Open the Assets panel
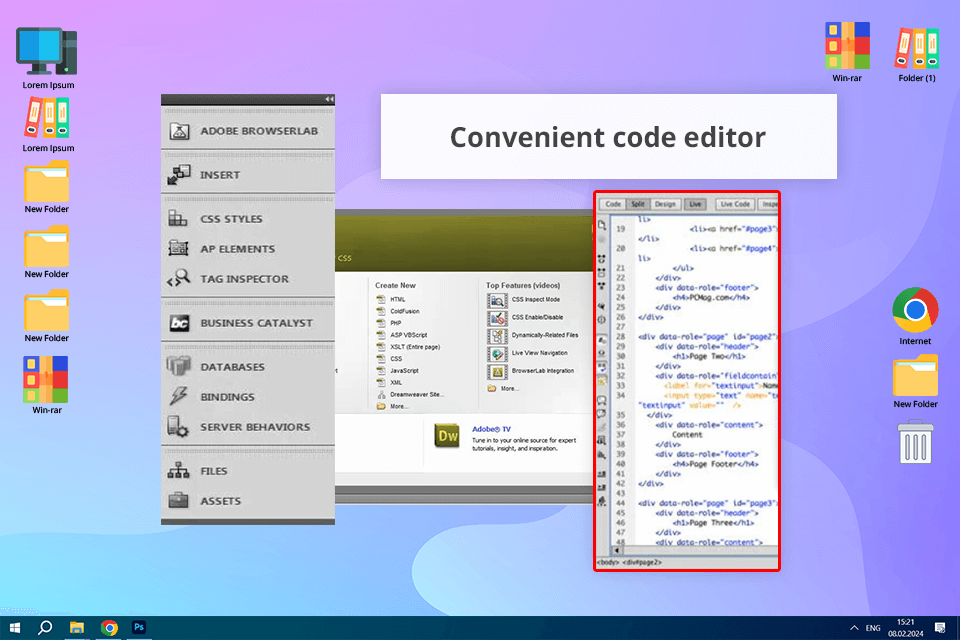960x640 pixels. 248,501
